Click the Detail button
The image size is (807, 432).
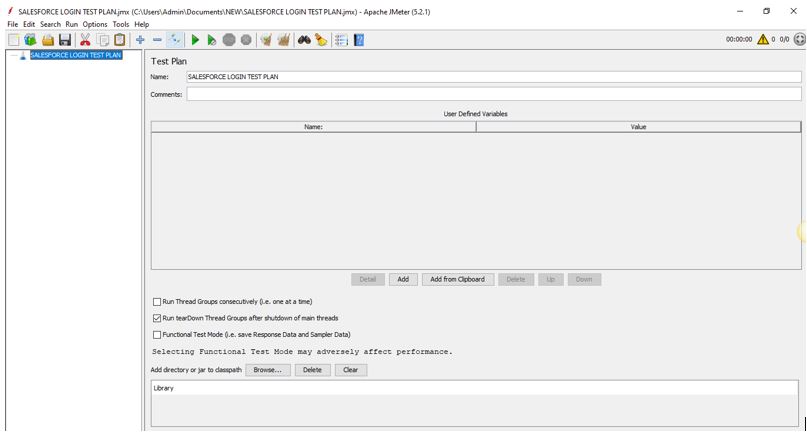click(x=367, y=279)
